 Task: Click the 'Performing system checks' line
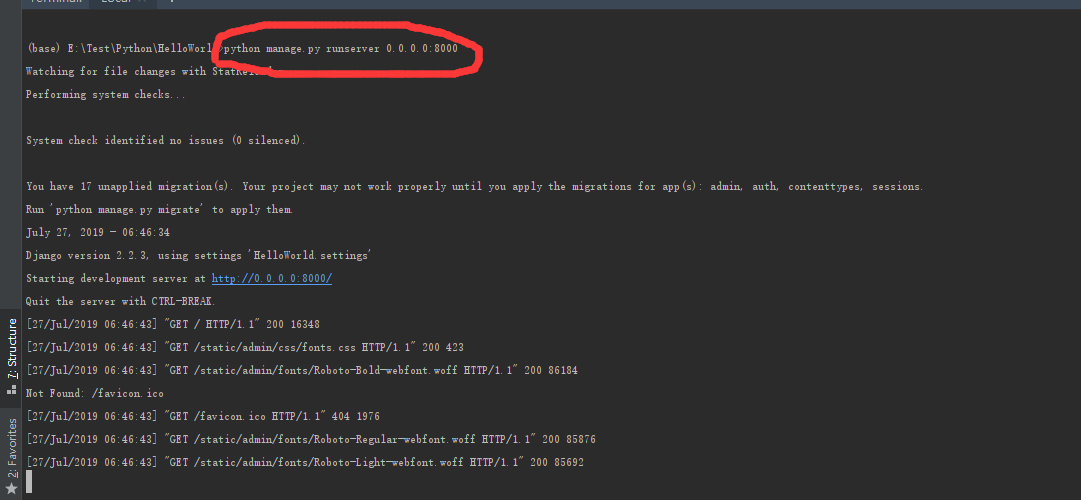105,95
